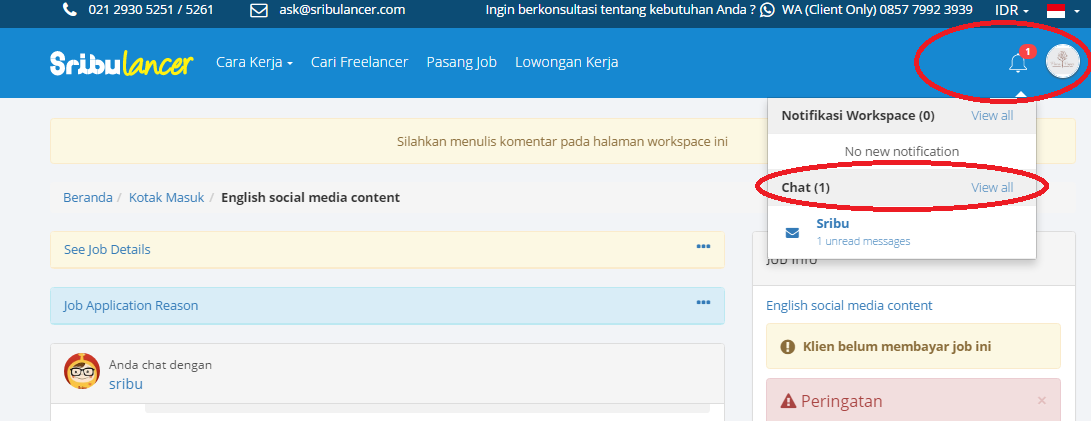Click the breadcrumb title English social media content
Image resolution: width=1091 pixels, height=421 pixels.
[x=310, y=198]
